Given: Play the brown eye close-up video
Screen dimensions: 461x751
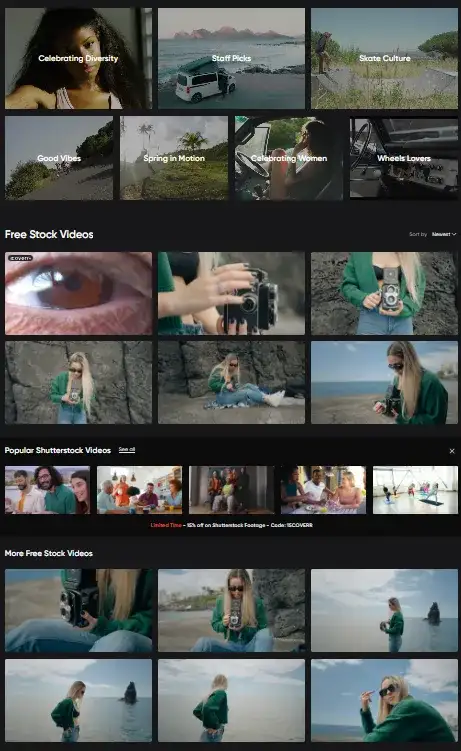Looking at the screenshot, I should click(79, 294).
